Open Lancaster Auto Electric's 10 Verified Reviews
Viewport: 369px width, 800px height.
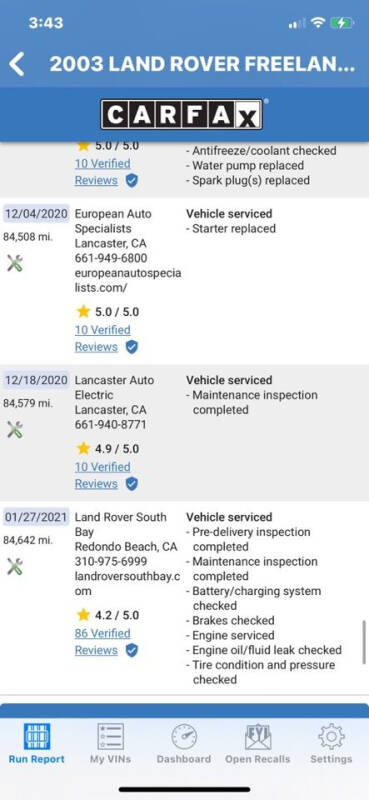(103, 476)
